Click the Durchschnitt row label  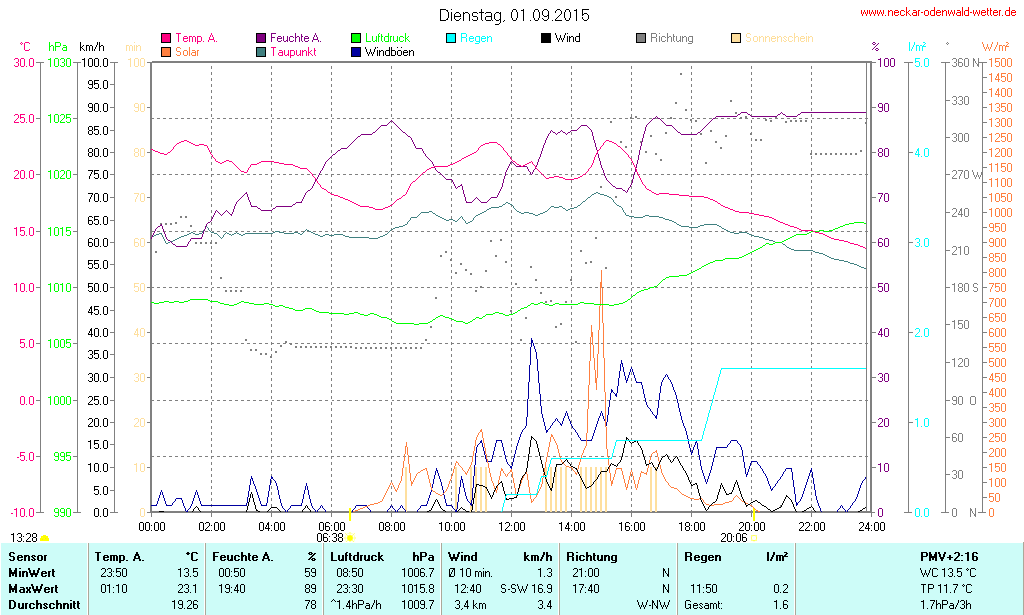40,604
